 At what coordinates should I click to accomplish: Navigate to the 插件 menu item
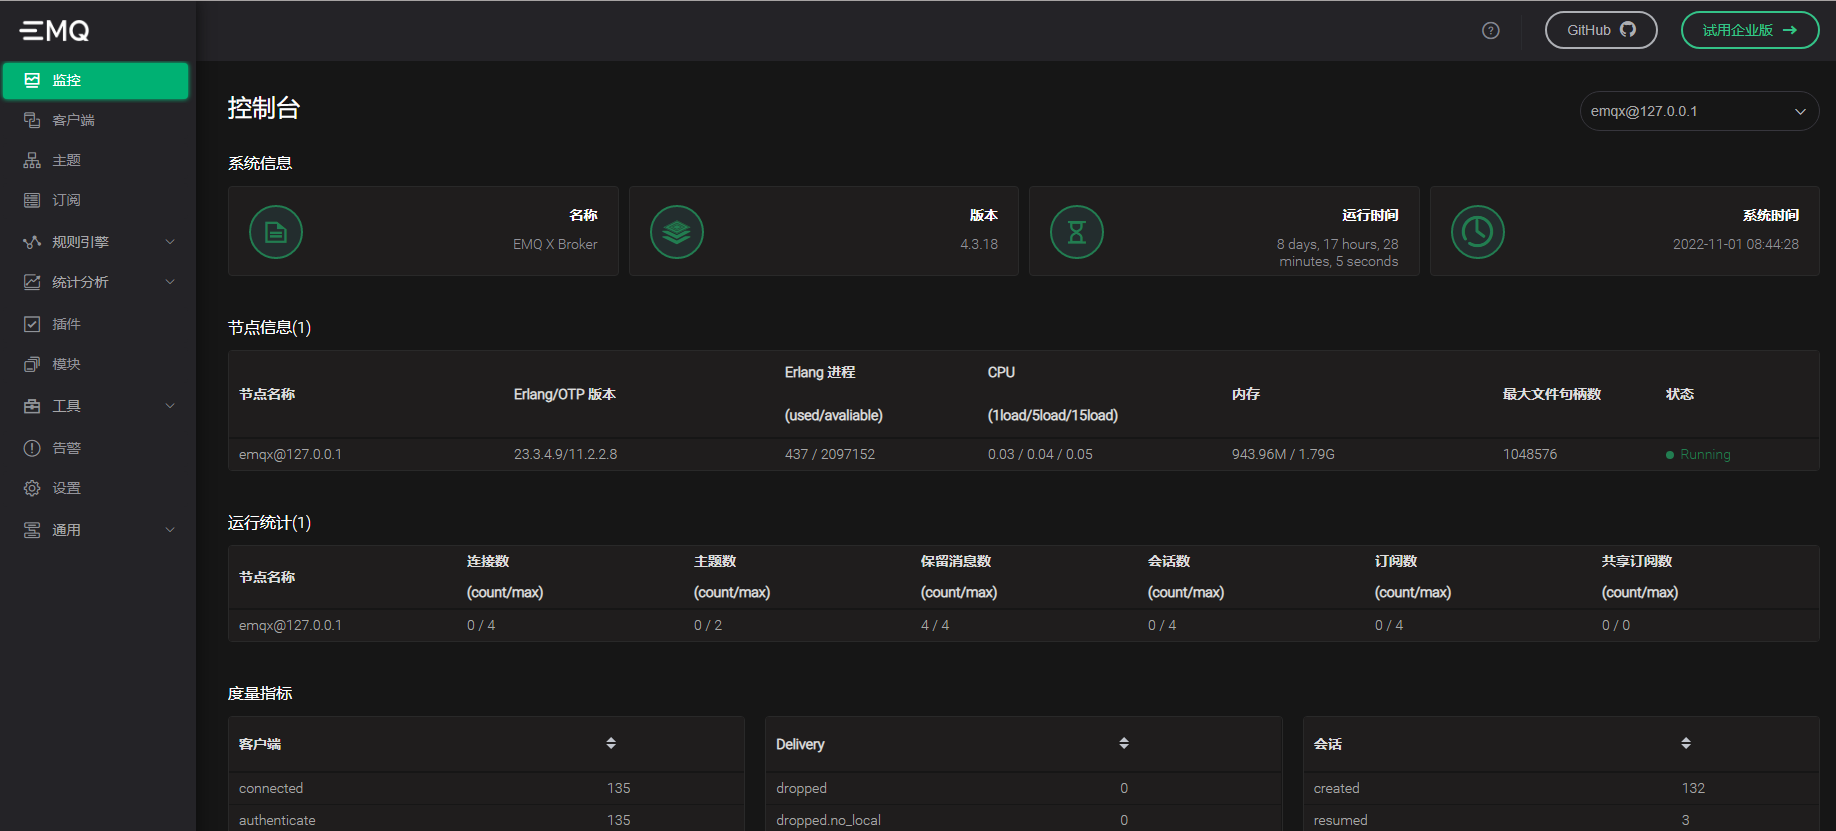pos(96,324)
